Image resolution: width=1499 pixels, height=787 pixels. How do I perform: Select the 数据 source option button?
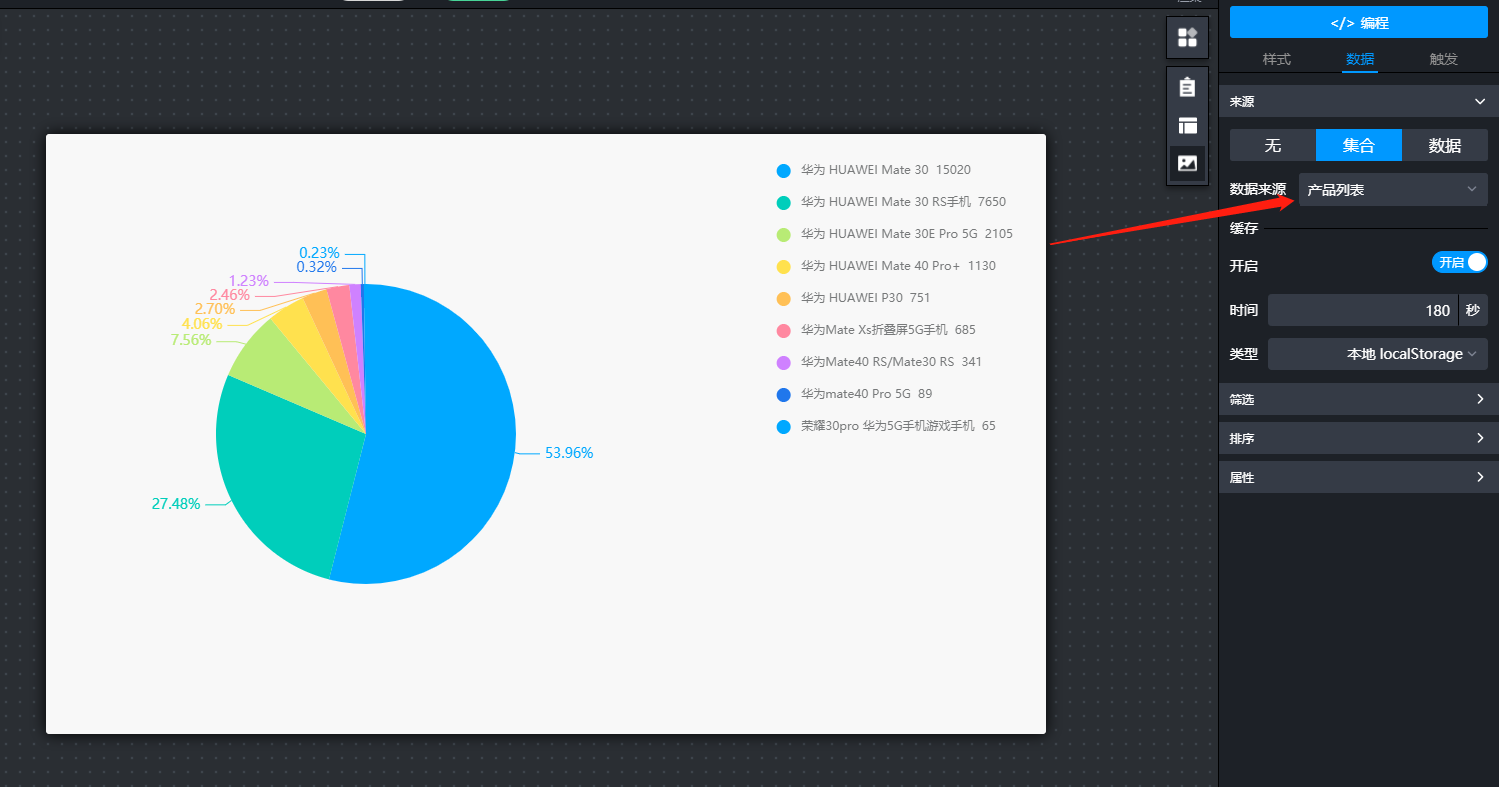tap(1444, 146)
